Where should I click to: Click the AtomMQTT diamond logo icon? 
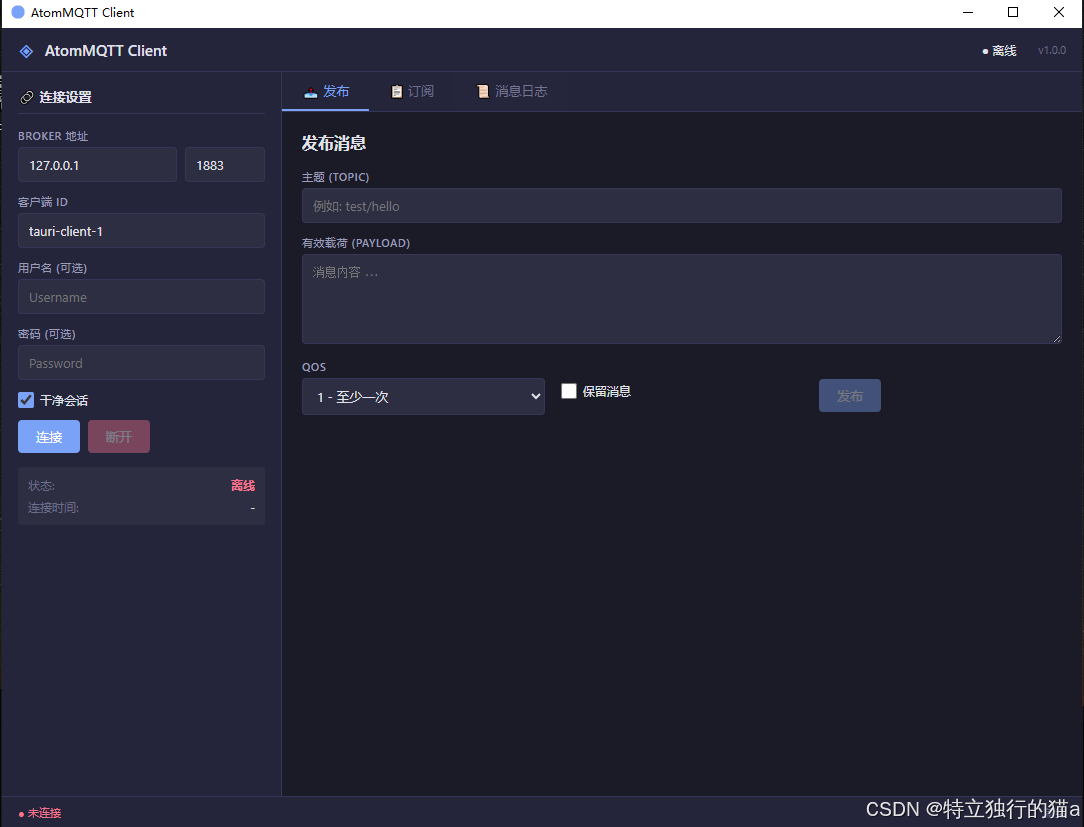point(26,51)
